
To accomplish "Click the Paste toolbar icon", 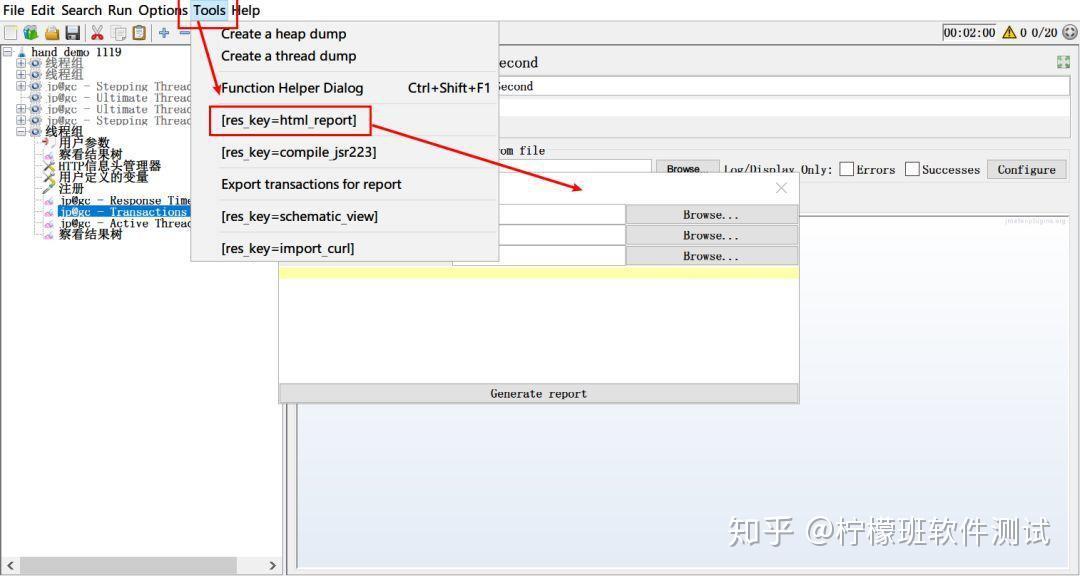I will click(x=138, y=32).
